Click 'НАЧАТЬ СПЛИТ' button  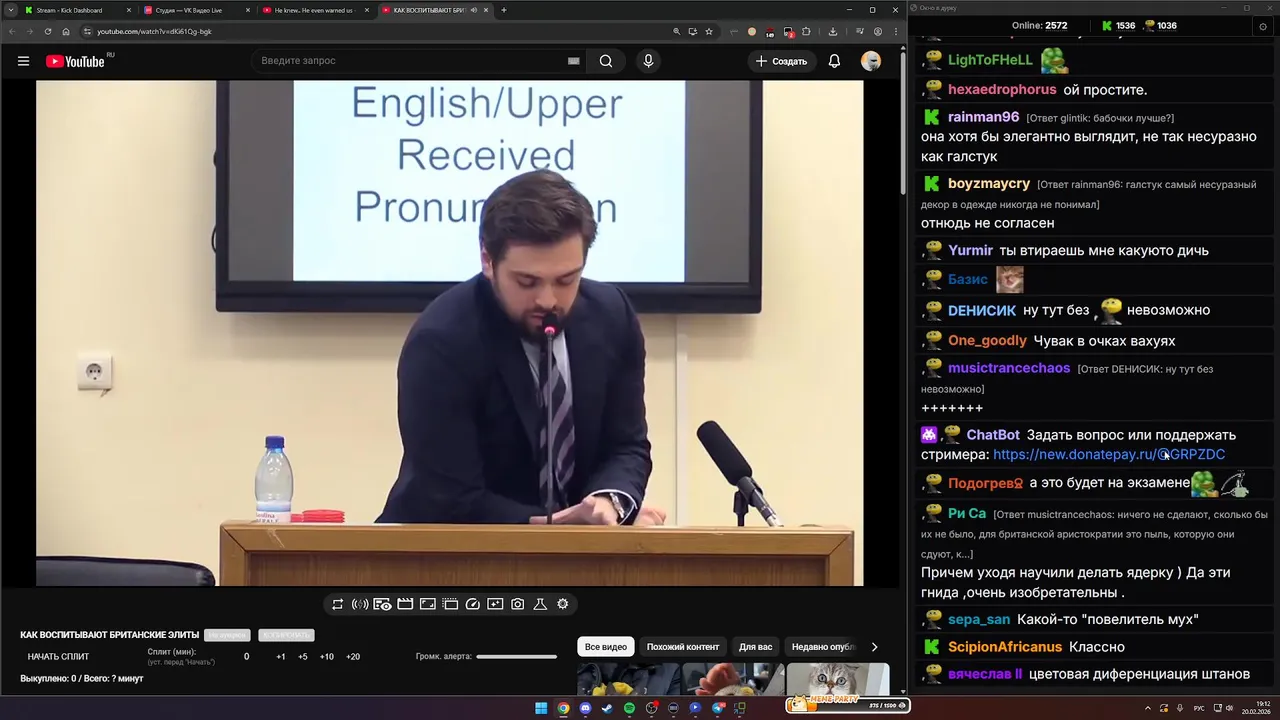(58, 657)
